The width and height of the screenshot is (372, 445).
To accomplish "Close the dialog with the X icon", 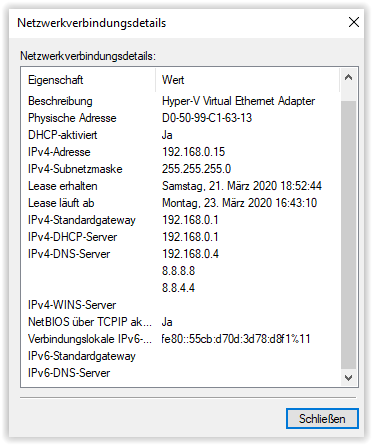I will click(354, 22).
